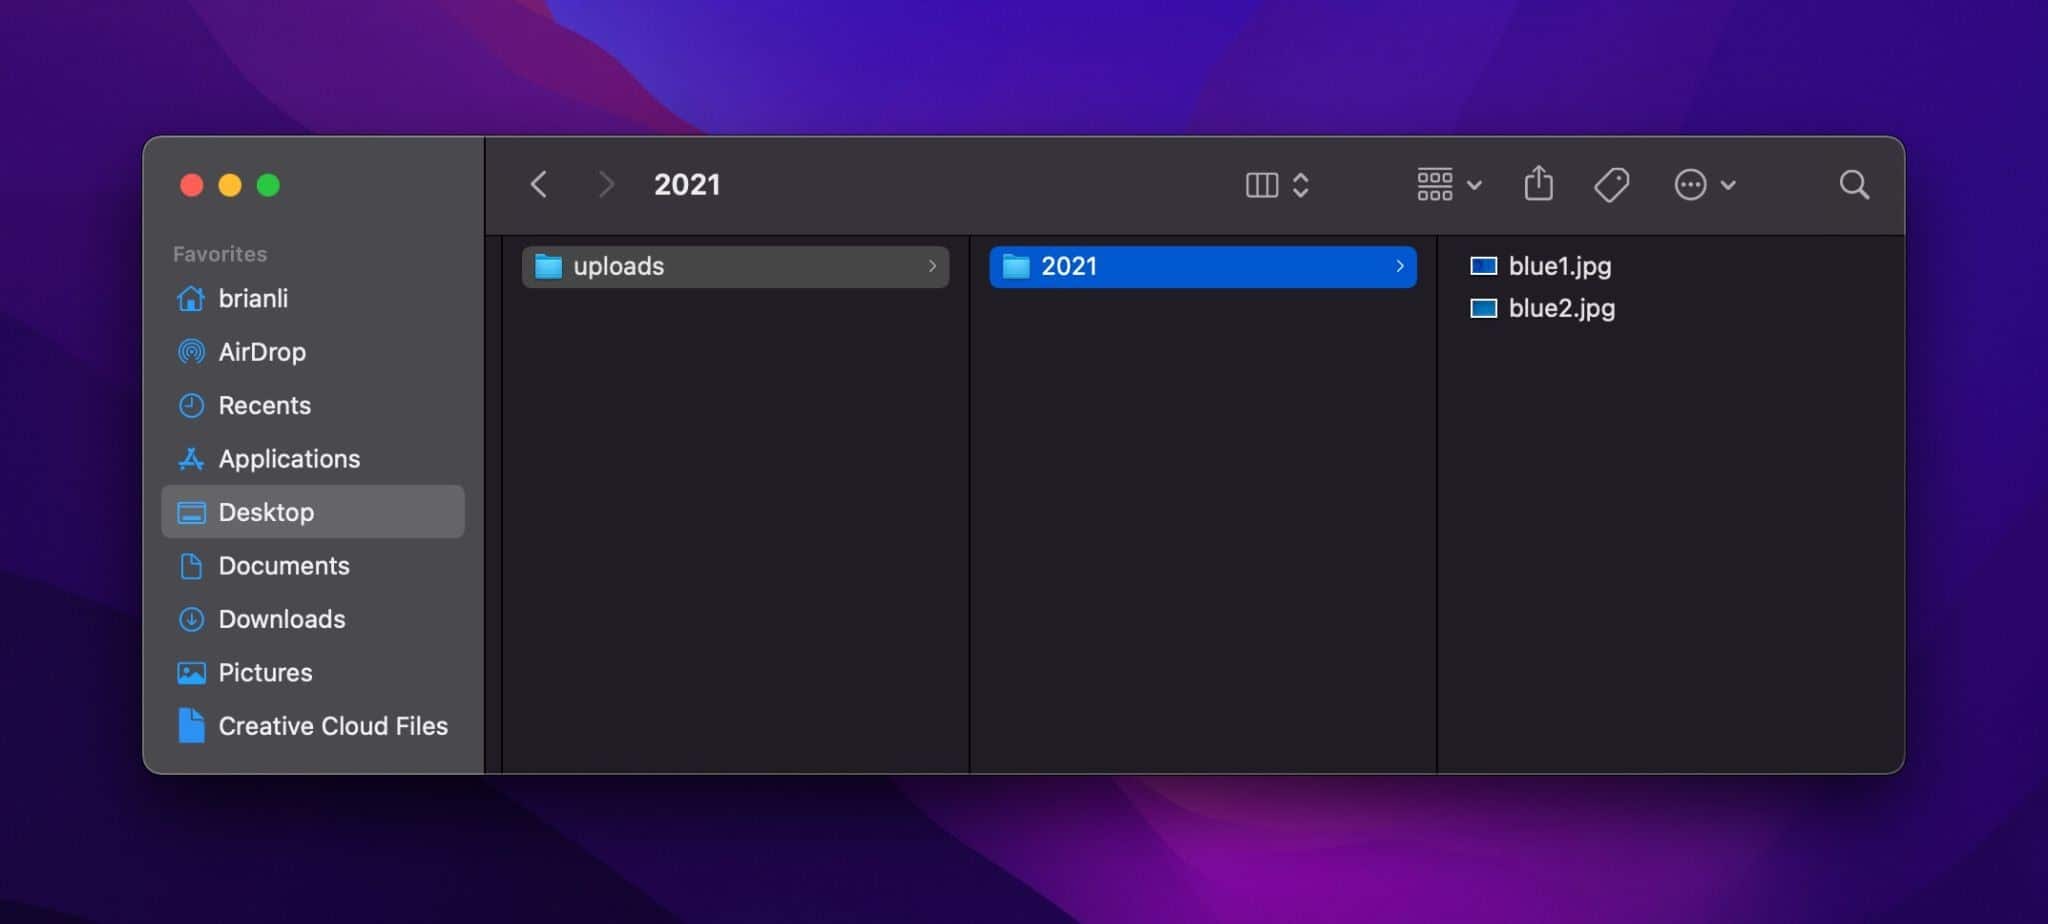Click the view style up-down chevrons
Viewport: 2048px width, 924px height.
click(1302, 184)
